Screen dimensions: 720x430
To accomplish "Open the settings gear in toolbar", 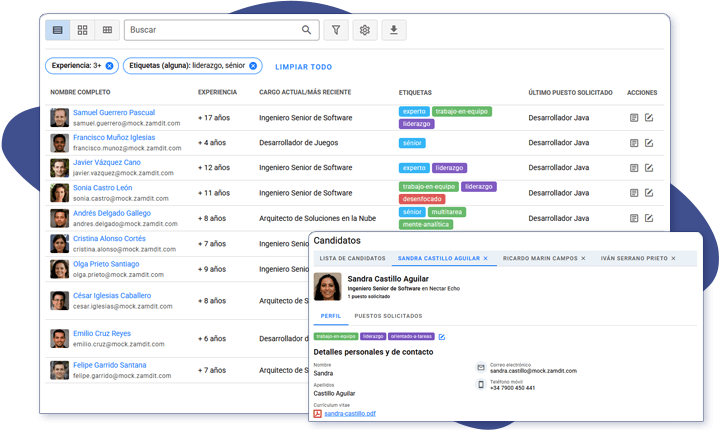I will pos(365,30).
